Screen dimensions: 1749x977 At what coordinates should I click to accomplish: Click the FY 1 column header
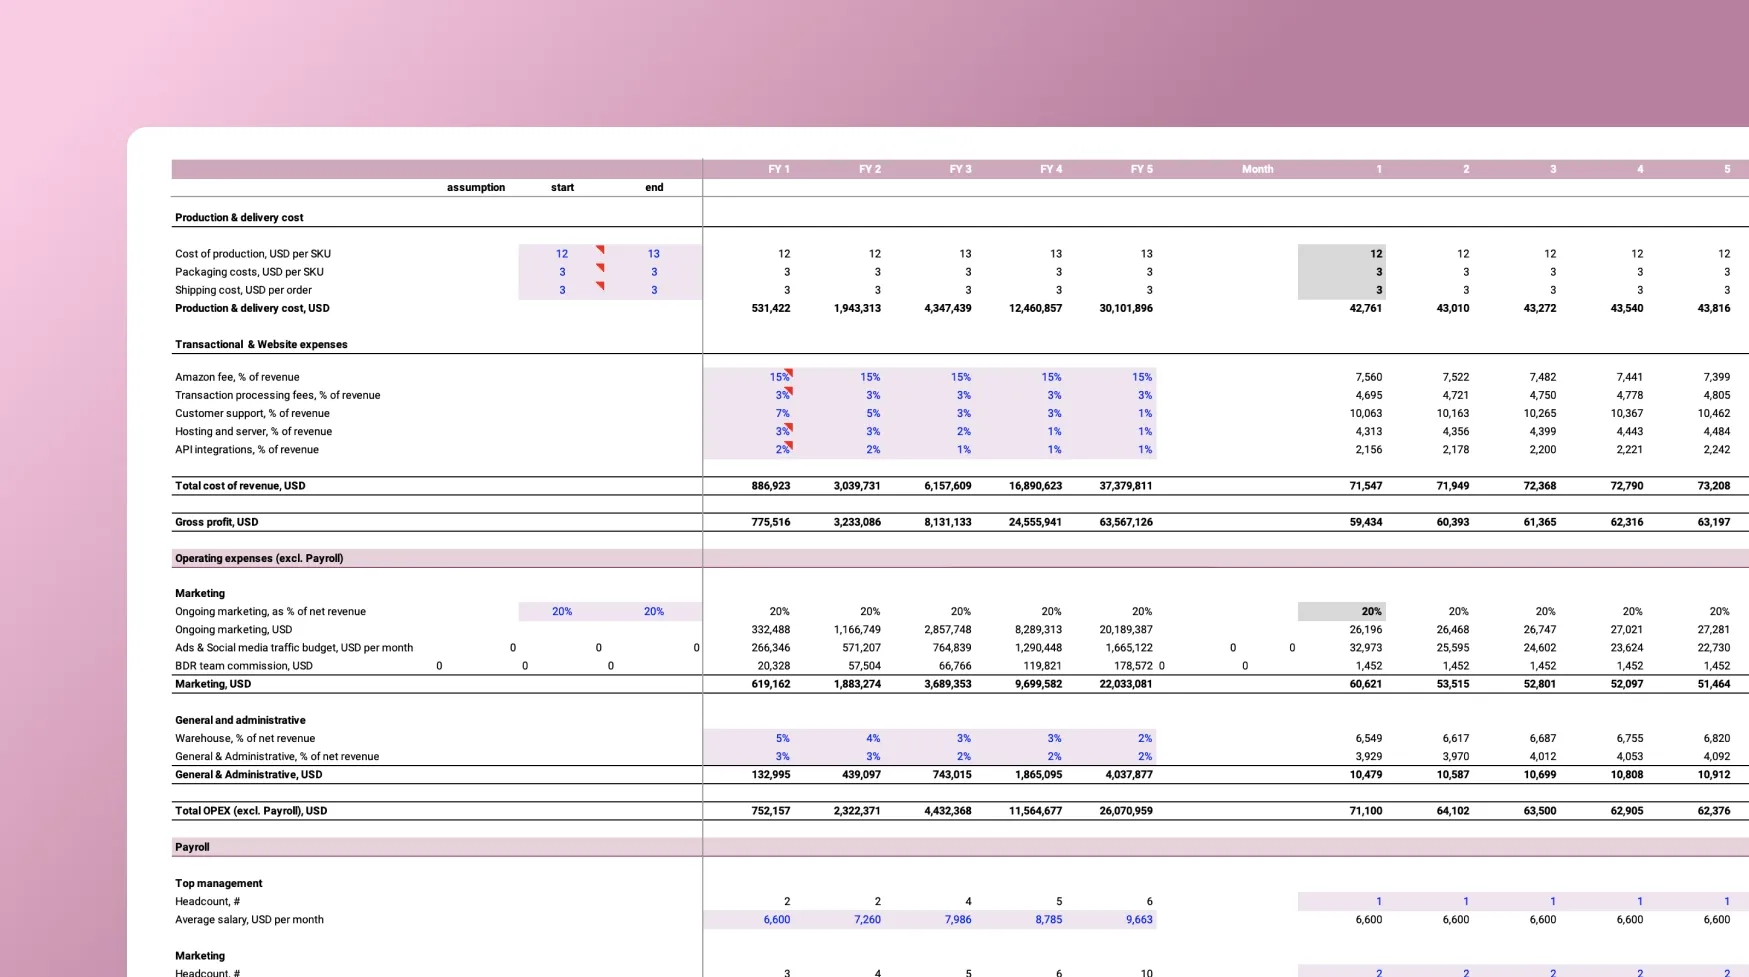[778, 169]
